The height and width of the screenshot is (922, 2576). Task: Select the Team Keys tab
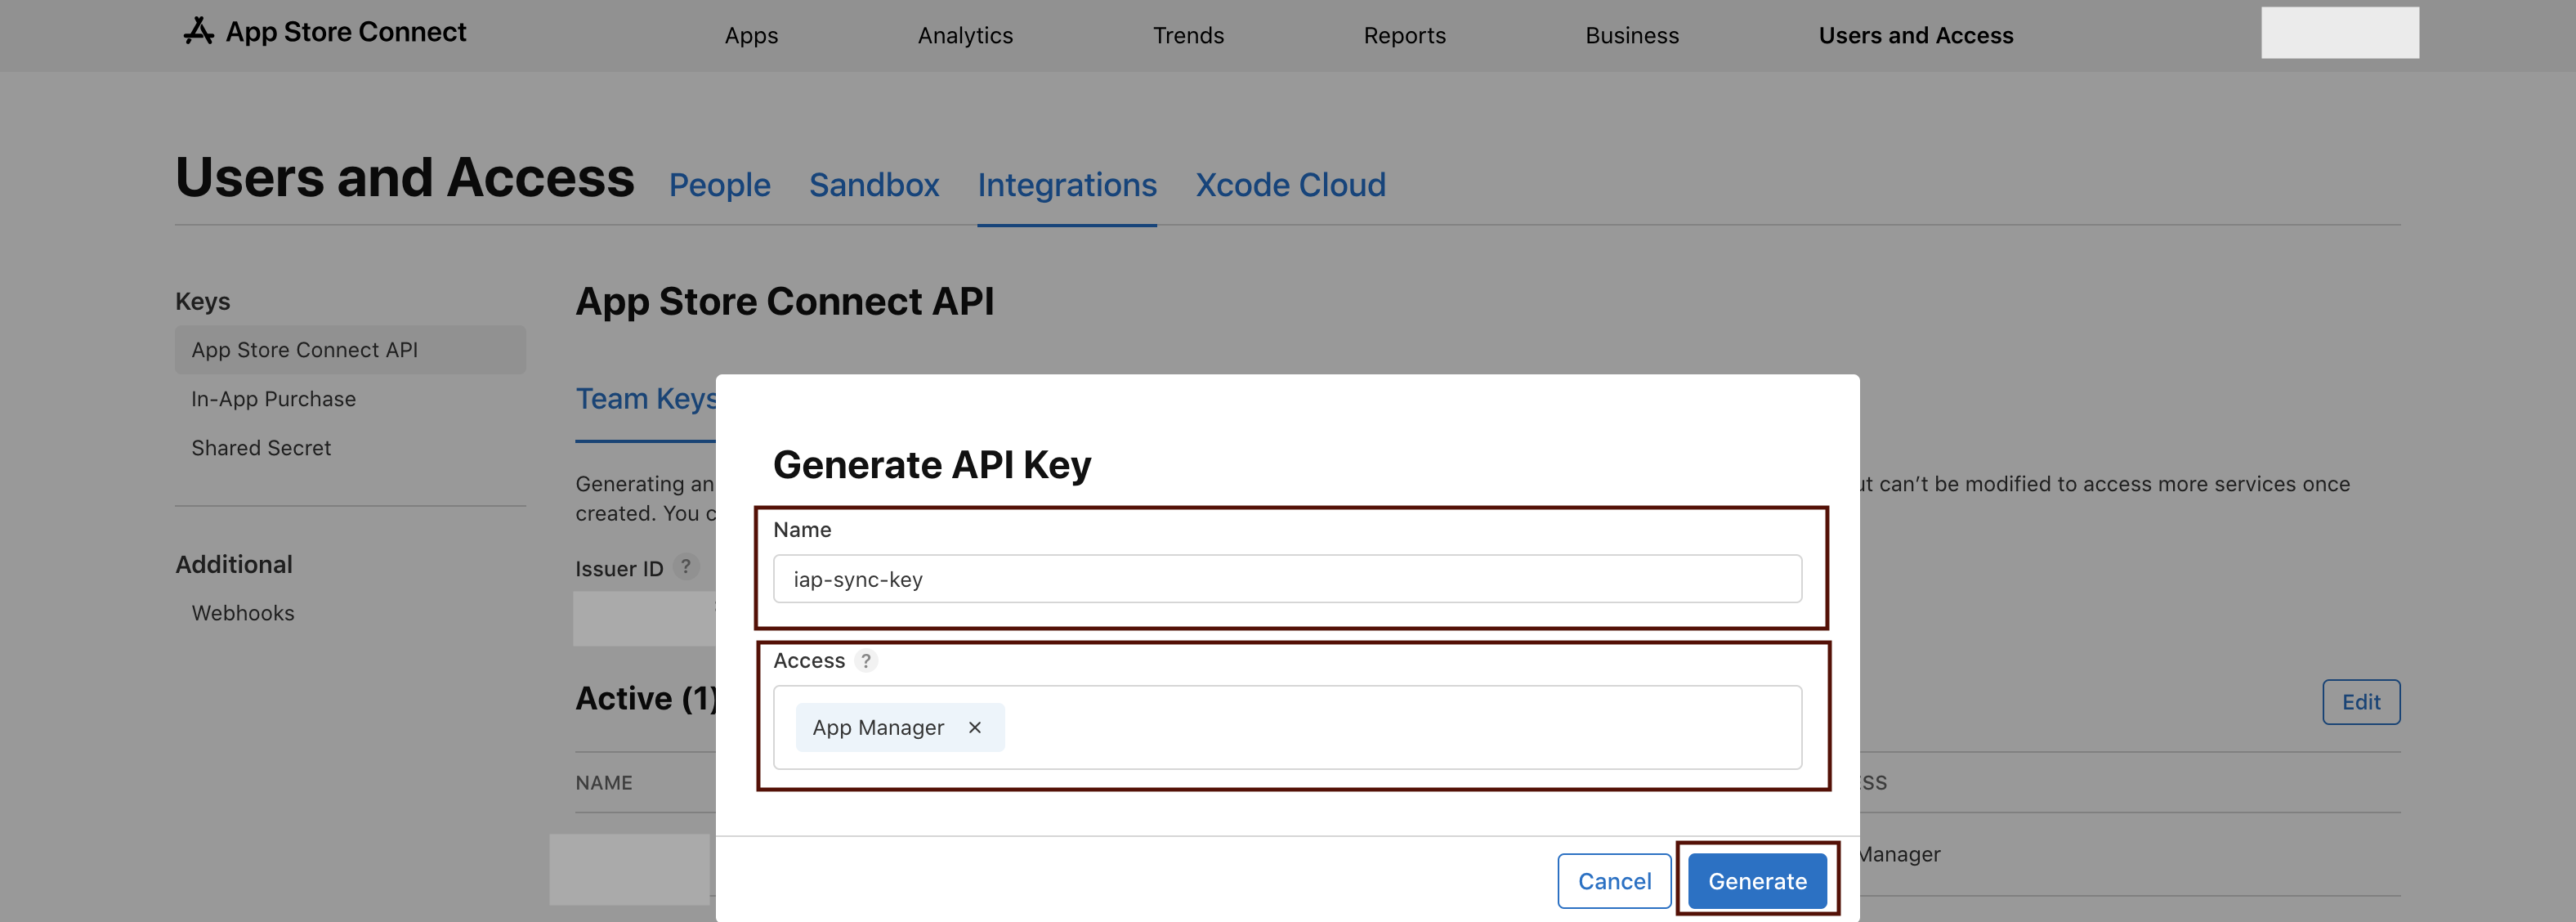pos(645,398)
